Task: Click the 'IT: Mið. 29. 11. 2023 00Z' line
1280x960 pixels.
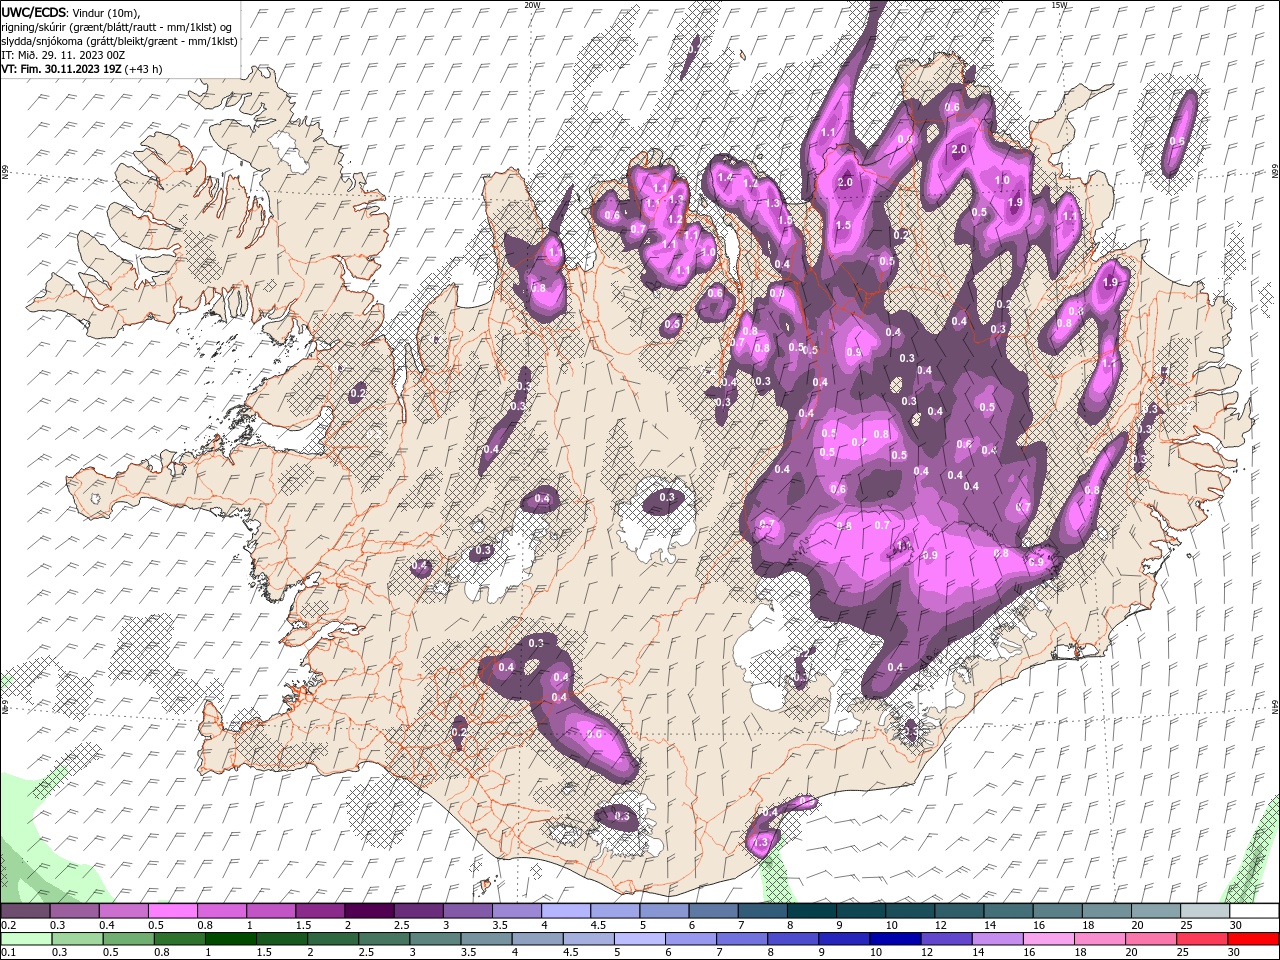Action: [62, 55]
